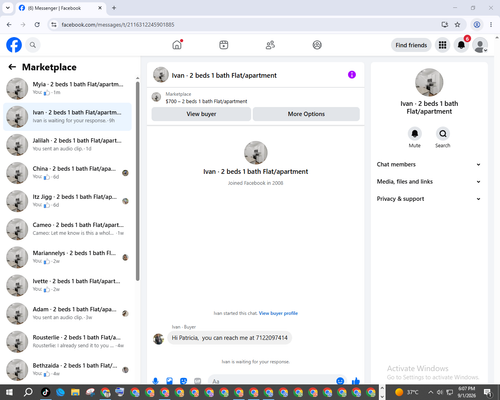This screenshot has width=500, height=400.
Task: Click the browser address bar URL
Action: click(x=118, y=25)
